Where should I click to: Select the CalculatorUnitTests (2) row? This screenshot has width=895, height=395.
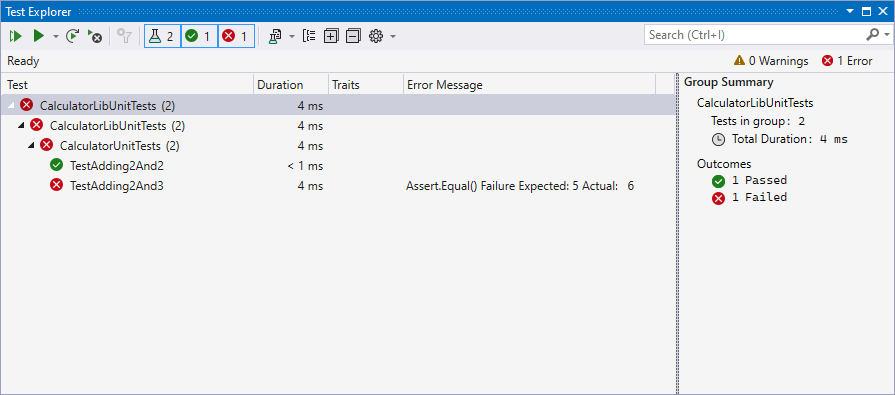337,146
